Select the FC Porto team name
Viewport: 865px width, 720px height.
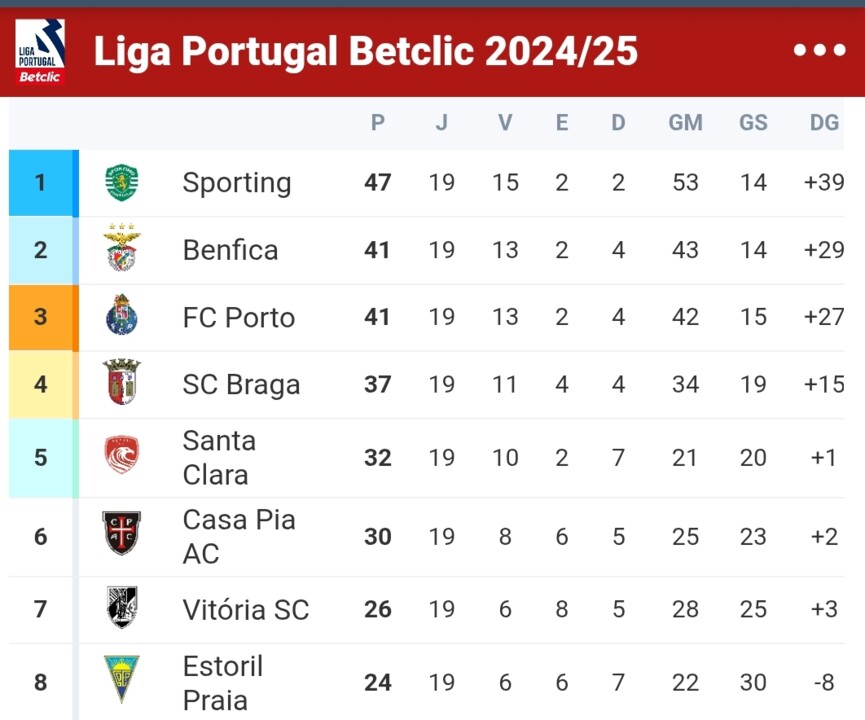pyautogui.click(x=239, y=317)
